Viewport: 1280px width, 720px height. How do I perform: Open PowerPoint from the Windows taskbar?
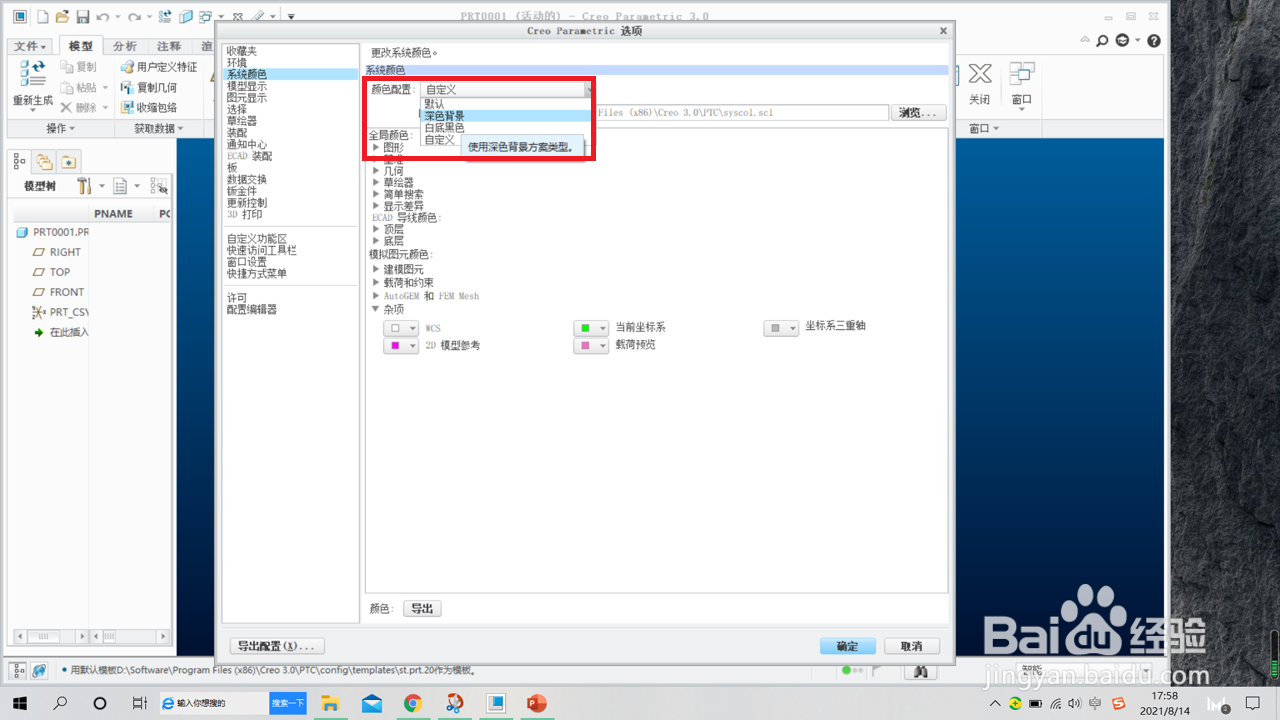pyautogui.click(x=538, y=704)
